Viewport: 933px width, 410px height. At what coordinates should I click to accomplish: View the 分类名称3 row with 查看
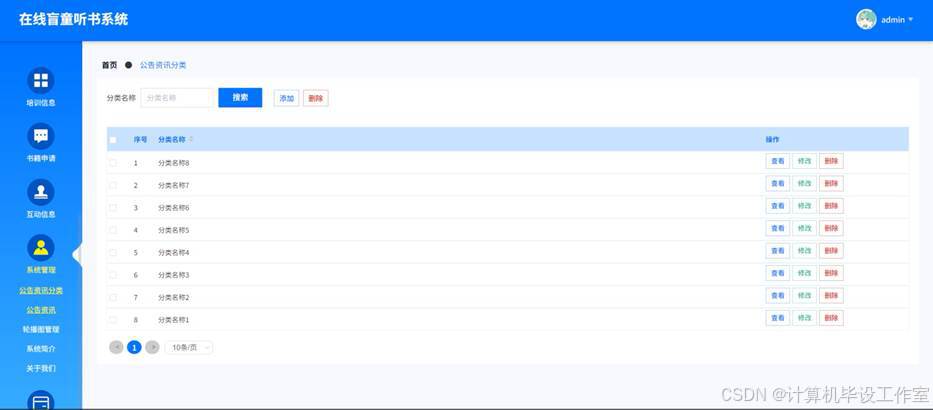pyautogui.click(x=778, y=273)
